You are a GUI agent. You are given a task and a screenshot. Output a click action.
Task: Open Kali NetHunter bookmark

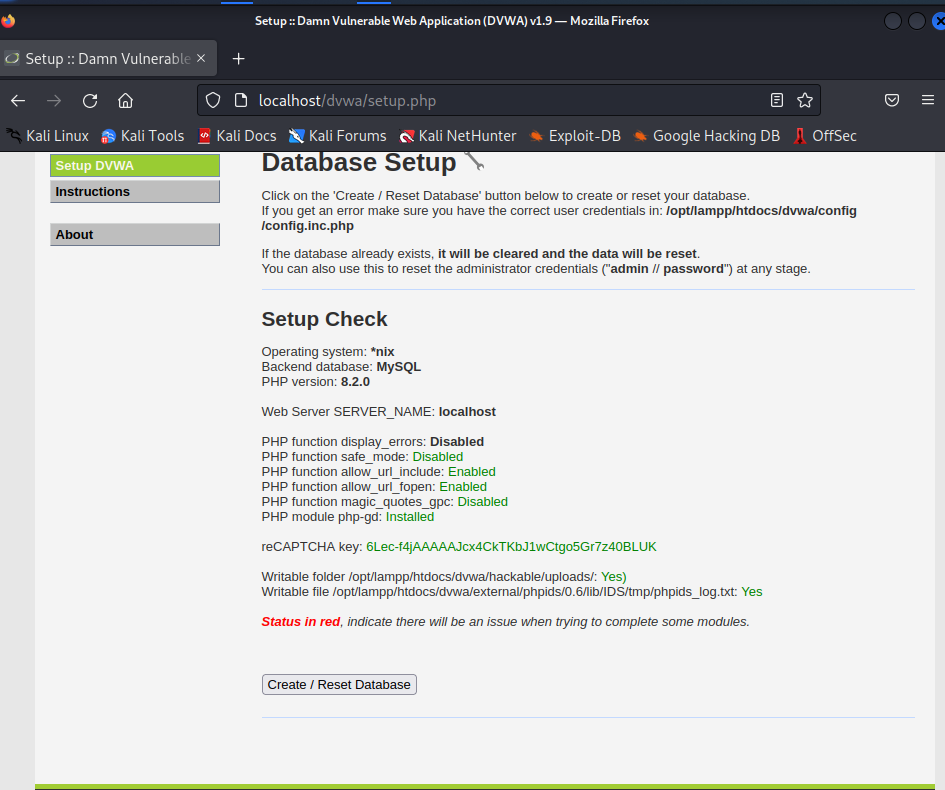(x=458, y=136)
